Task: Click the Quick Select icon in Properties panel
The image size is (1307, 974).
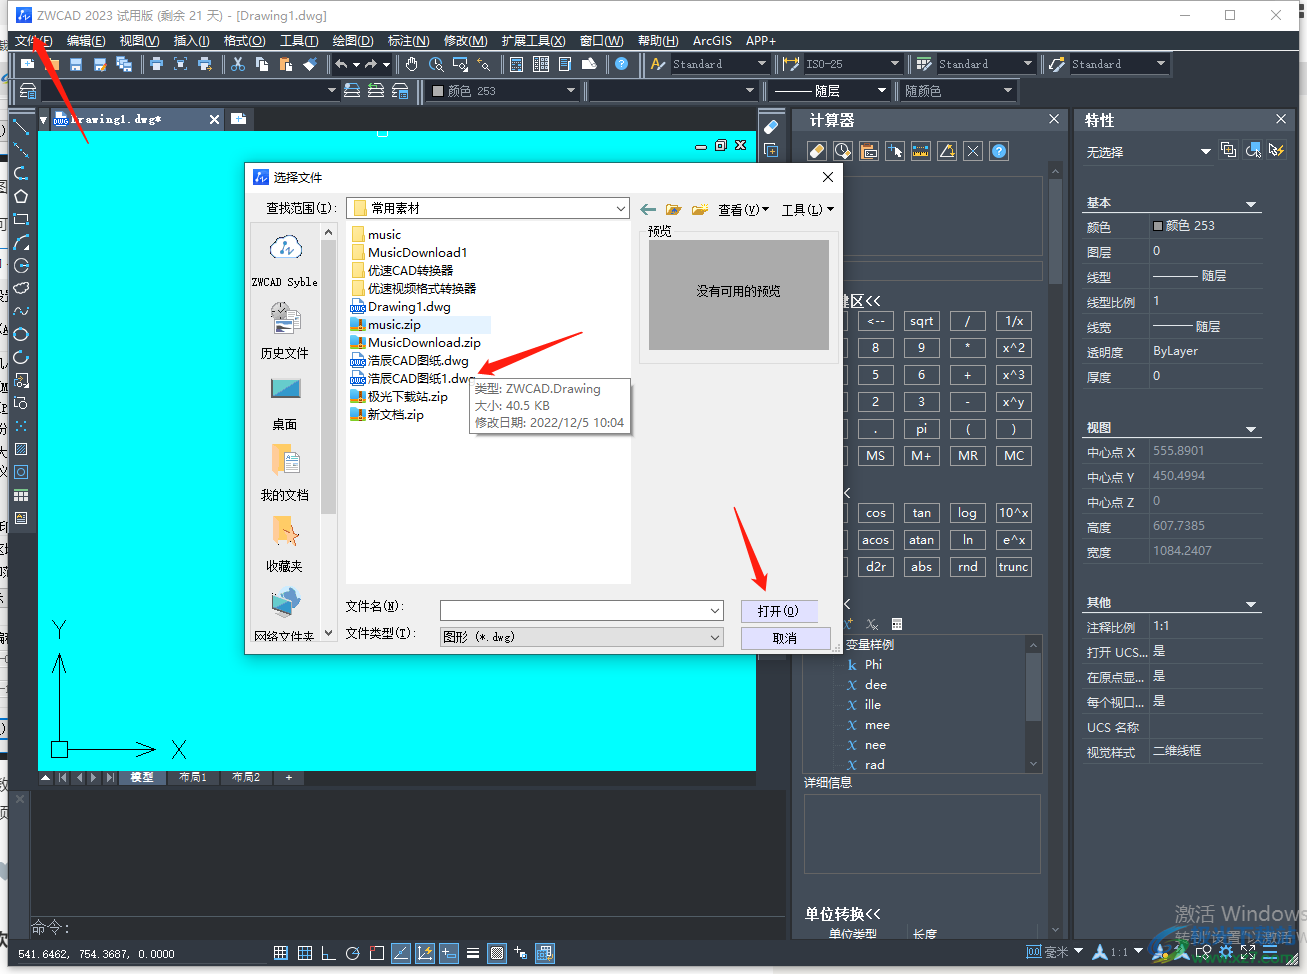Action: click(x=1277, y=150)
